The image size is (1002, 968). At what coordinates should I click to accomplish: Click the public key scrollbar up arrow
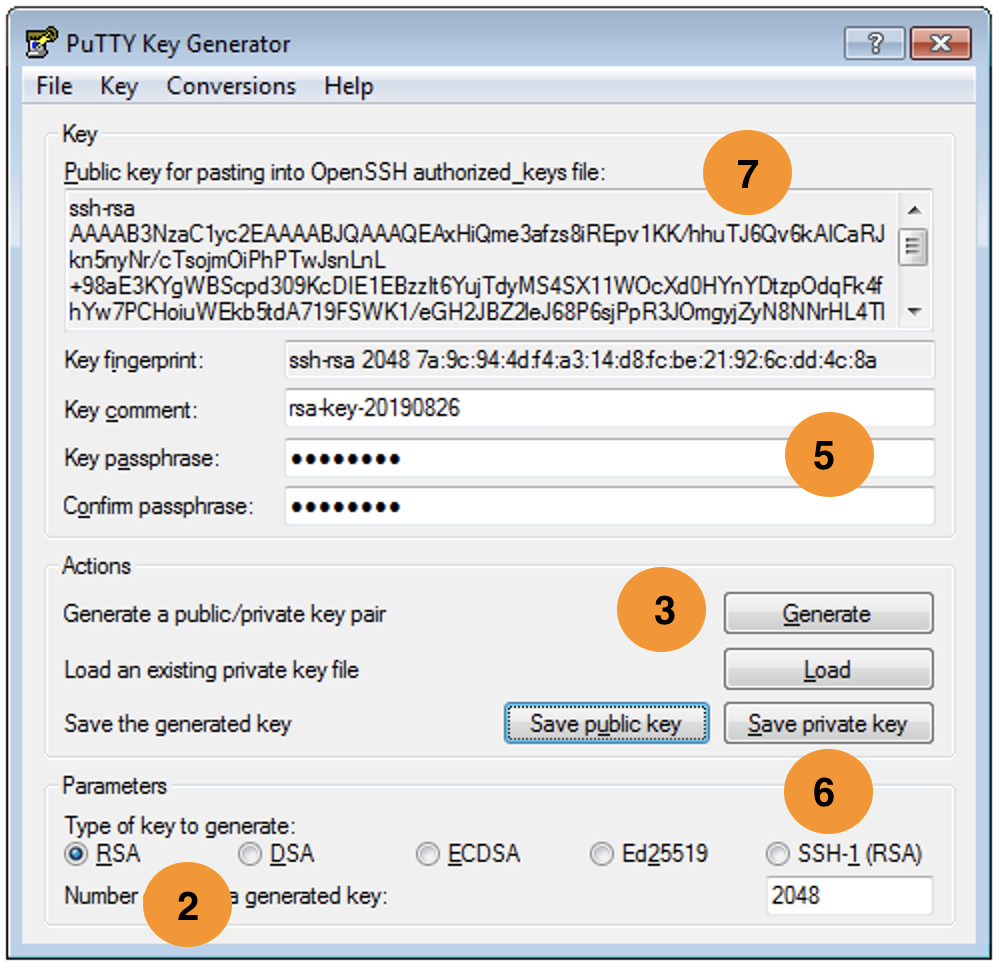tap(914, 210)
